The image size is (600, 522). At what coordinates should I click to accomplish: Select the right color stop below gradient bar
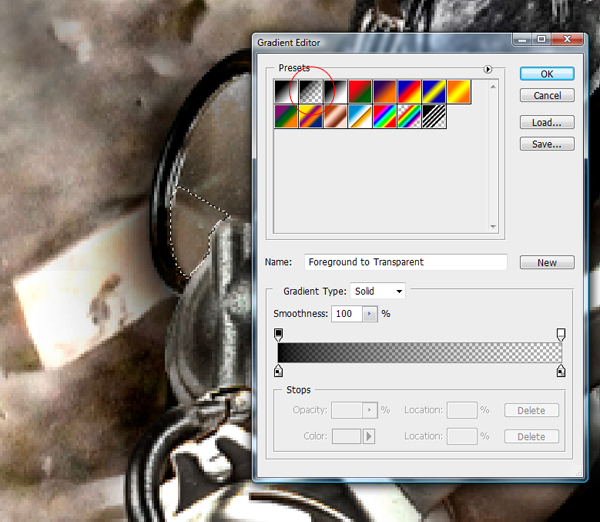[561, 370]
